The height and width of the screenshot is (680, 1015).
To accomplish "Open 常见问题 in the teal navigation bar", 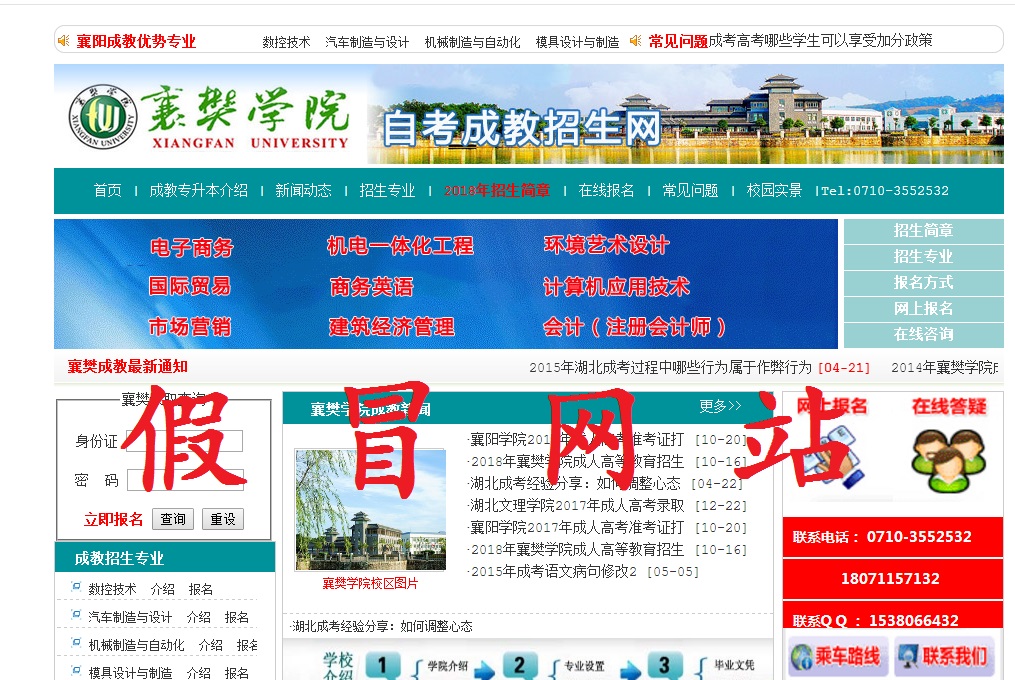I will (x=690, y=190).
